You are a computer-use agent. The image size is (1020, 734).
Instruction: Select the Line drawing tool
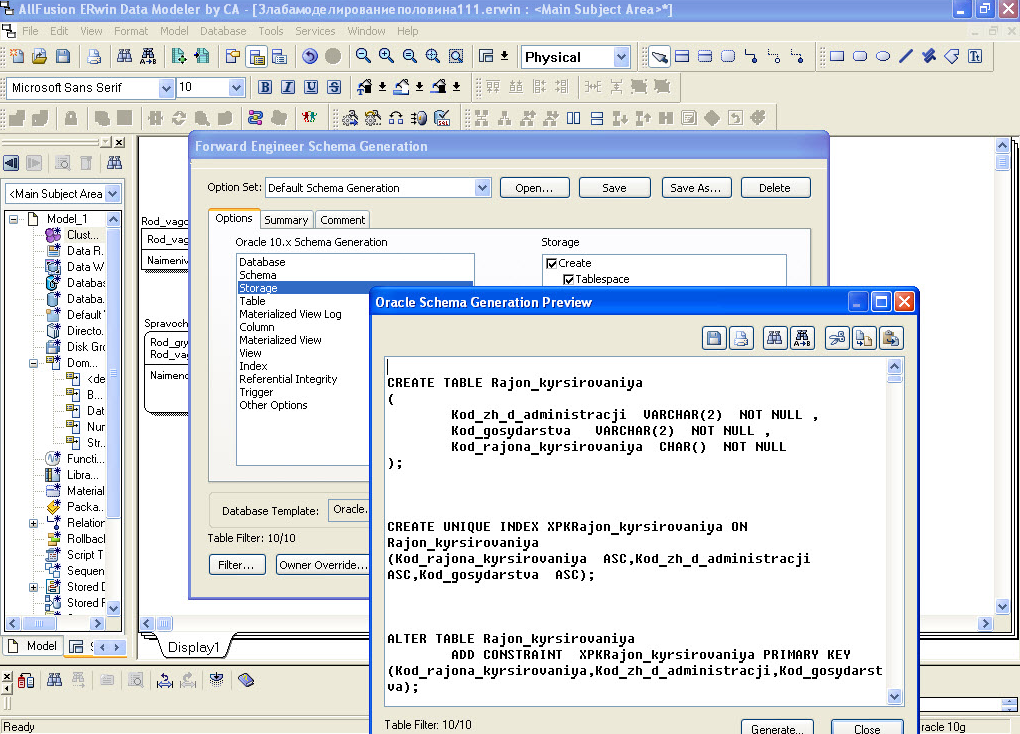point(906,57)
